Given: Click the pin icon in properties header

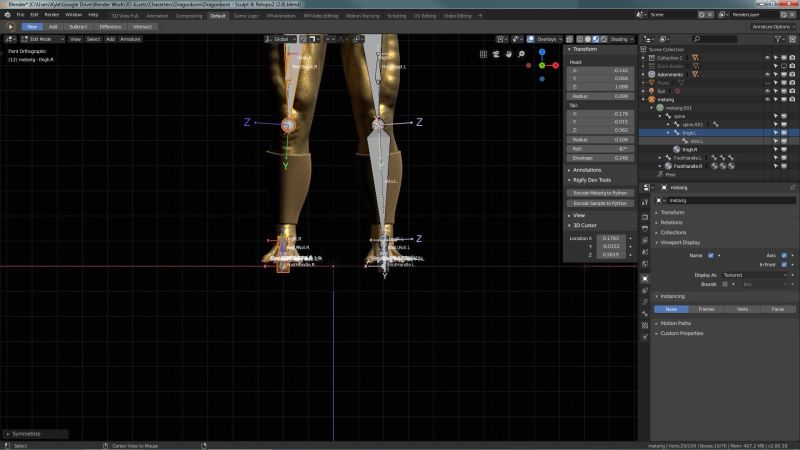Looking at the screenshot, I should [792, 188].
